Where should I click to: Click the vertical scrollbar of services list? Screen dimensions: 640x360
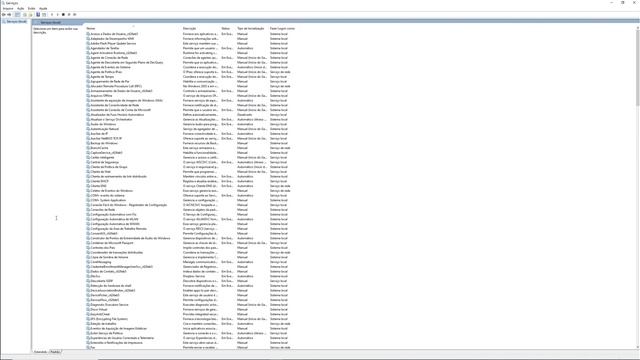coord(638,188)
